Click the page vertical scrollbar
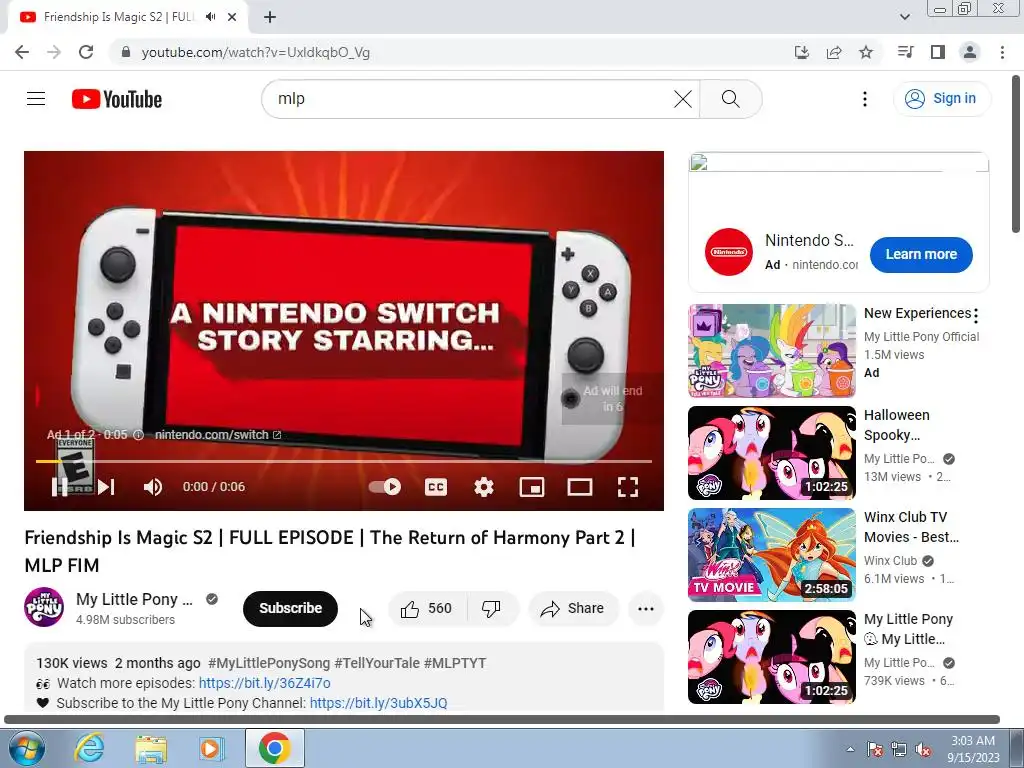 coord(1016,154)
